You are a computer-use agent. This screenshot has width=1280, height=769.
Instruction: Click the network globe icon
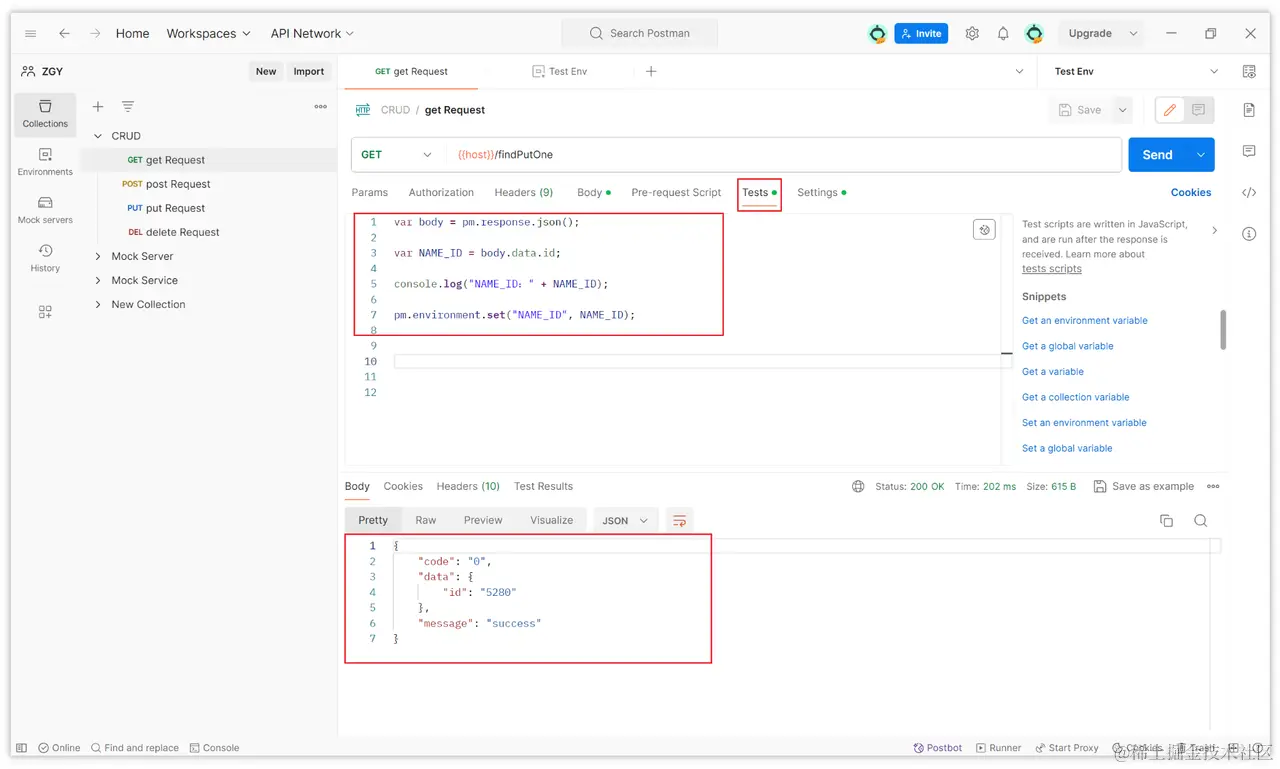[858, 486]
